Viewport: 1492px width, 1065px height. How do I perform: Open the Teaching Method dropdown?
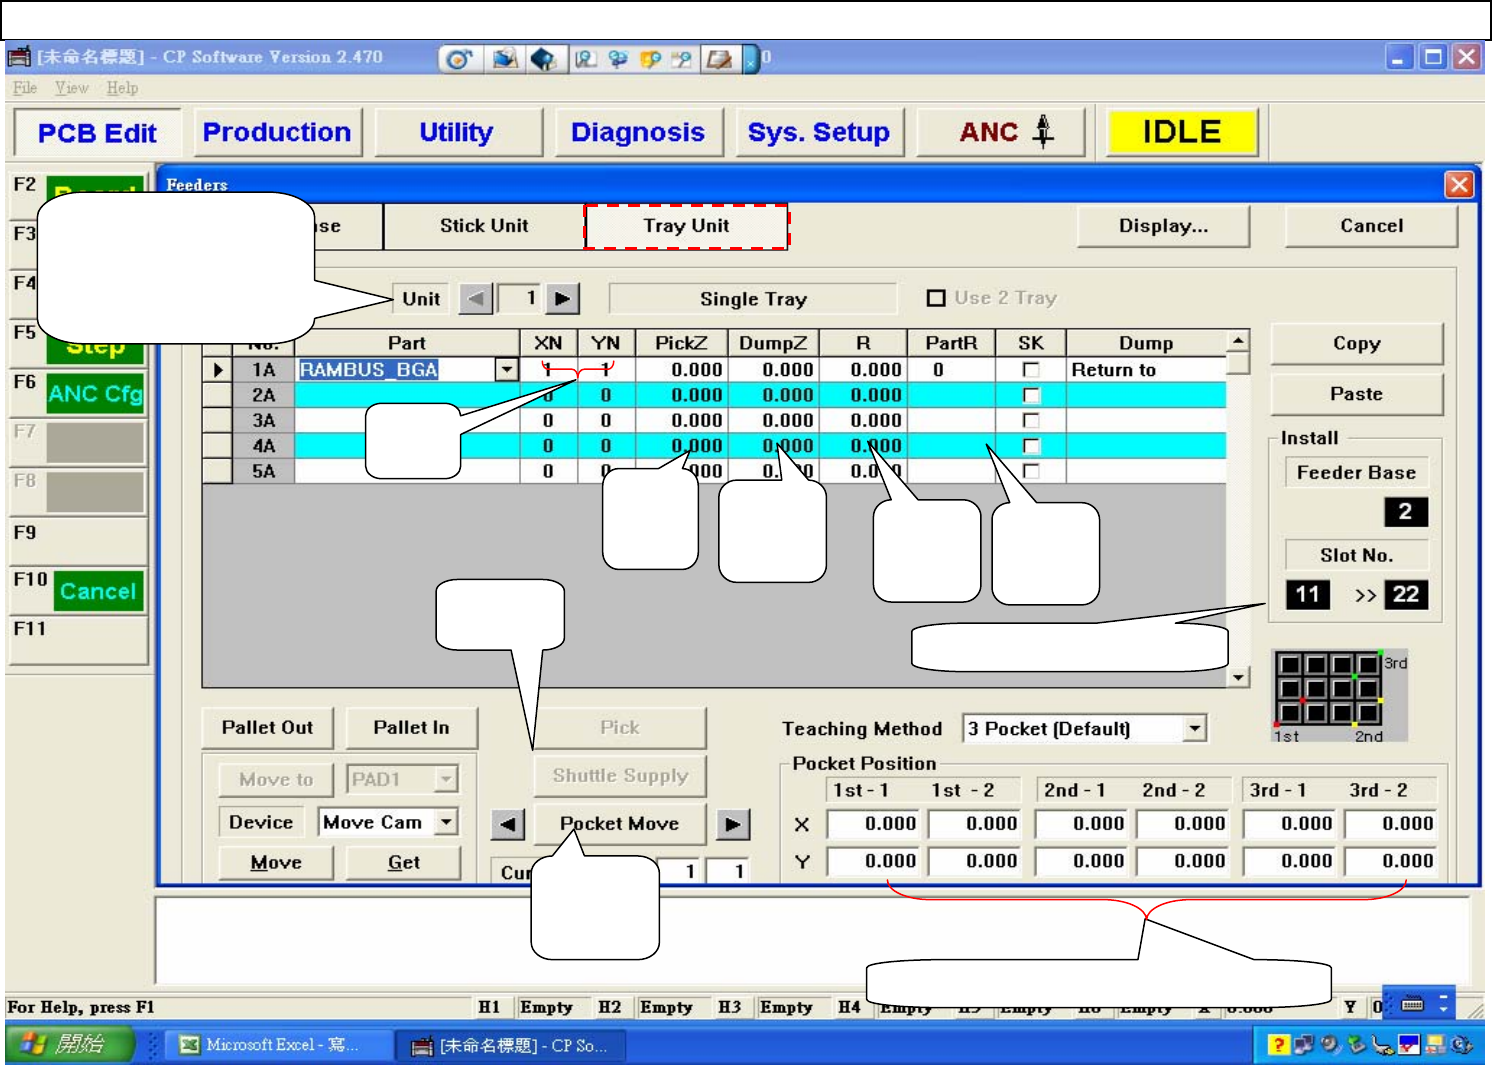pyautogui.click(x=1195, y=729)
